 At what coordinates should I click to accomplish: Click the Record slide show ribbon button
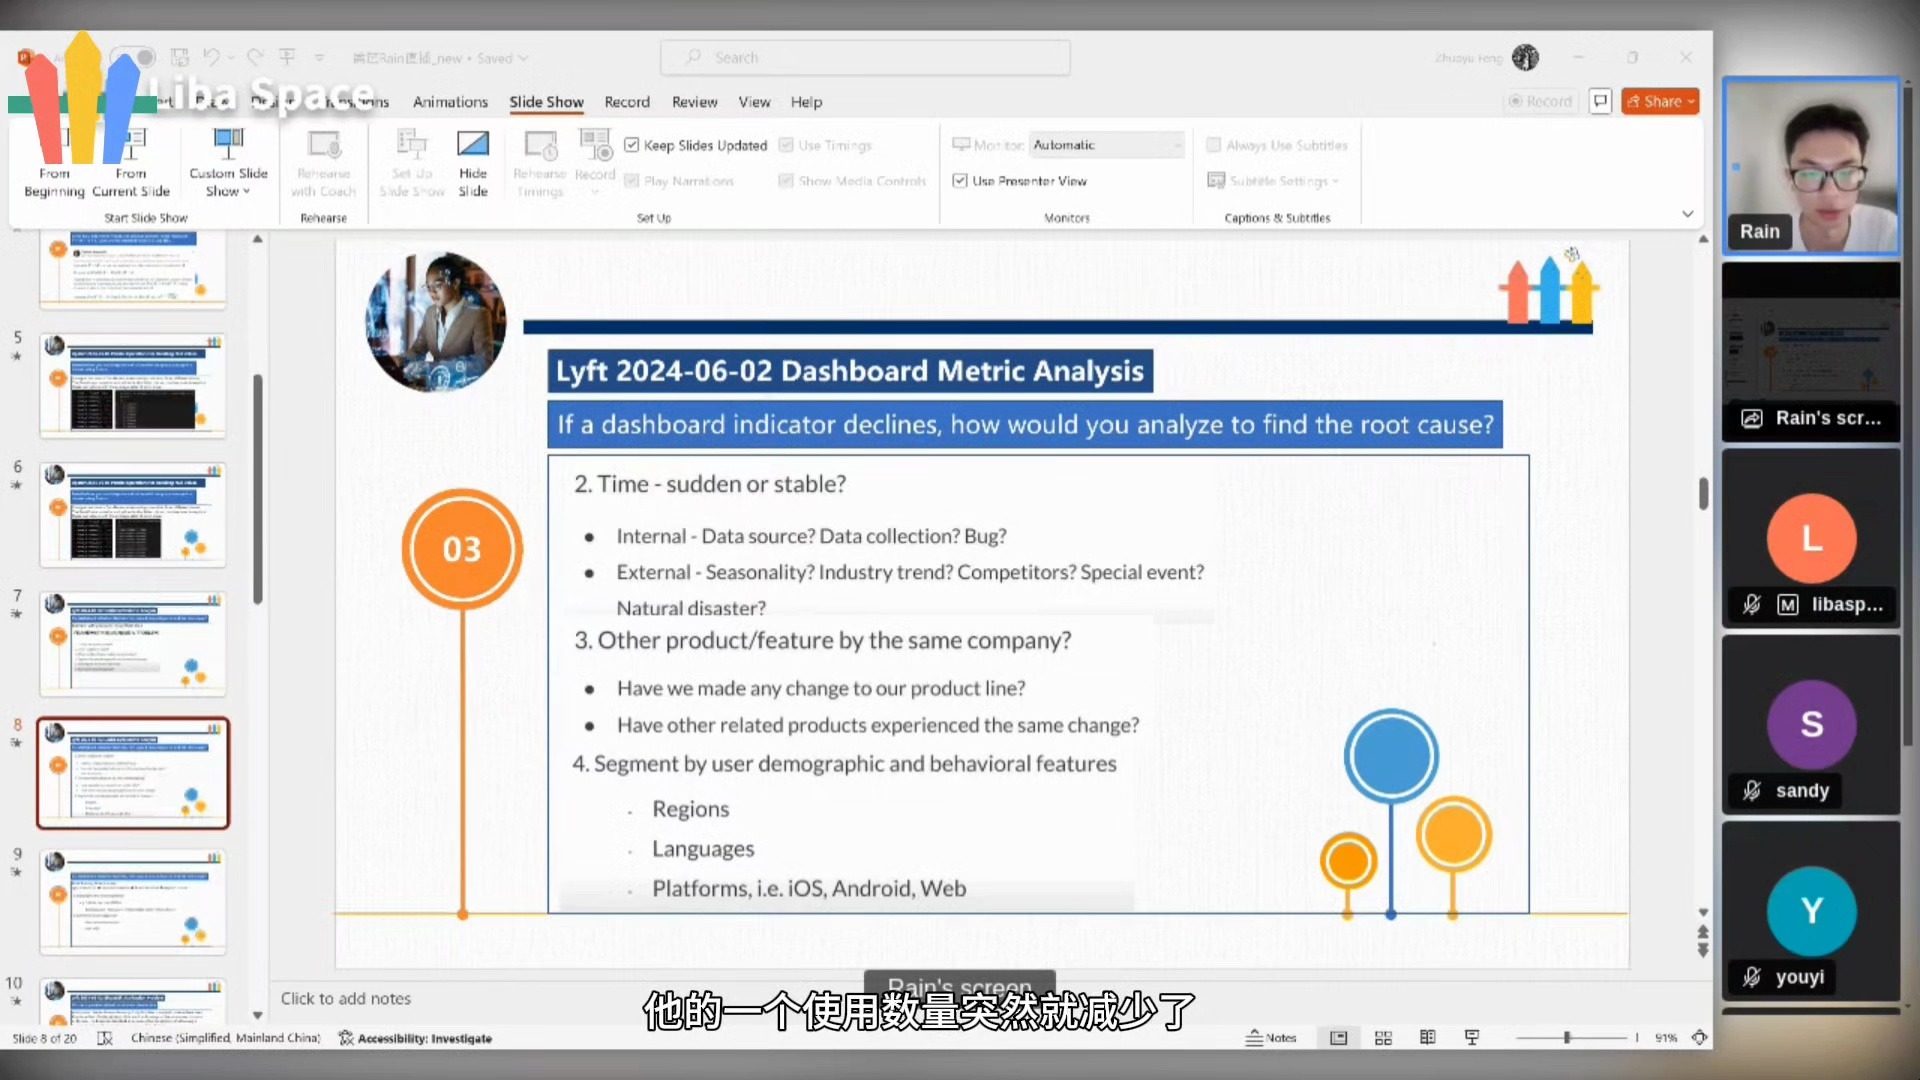tap(595, 163)
